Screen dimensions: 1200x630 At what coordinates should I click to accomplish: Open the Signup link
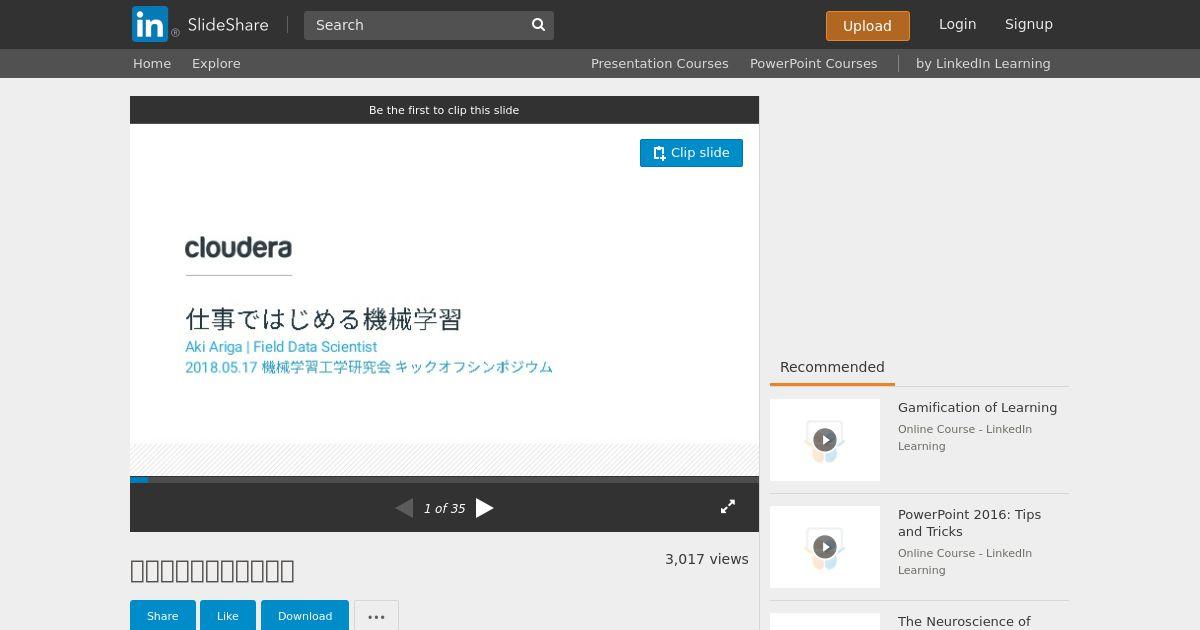coord(1029,24)
